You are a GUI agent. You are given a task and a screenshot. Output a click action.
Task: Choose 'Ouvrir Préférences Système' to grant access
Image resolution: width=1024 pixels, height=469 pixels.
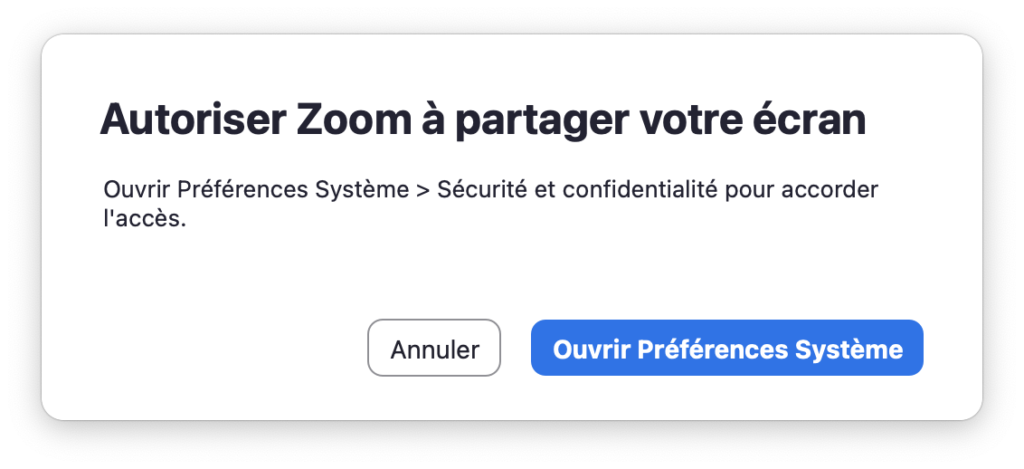click(727, 348)
